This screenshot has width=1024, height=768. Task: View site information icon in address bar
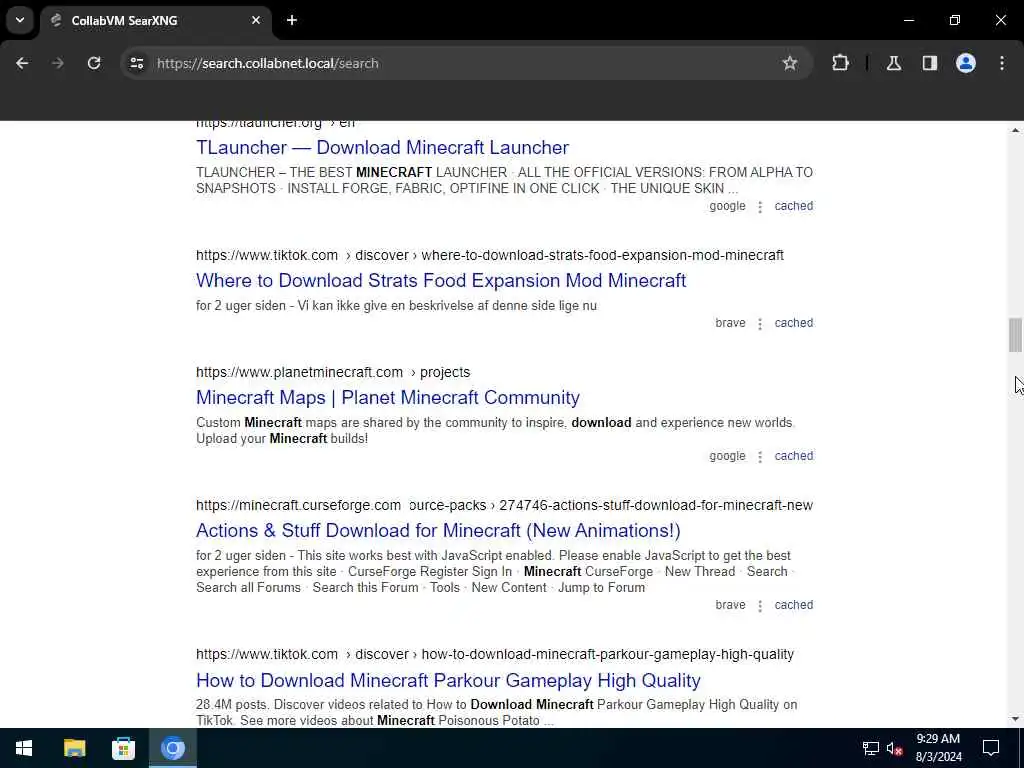tap(136, 63)
